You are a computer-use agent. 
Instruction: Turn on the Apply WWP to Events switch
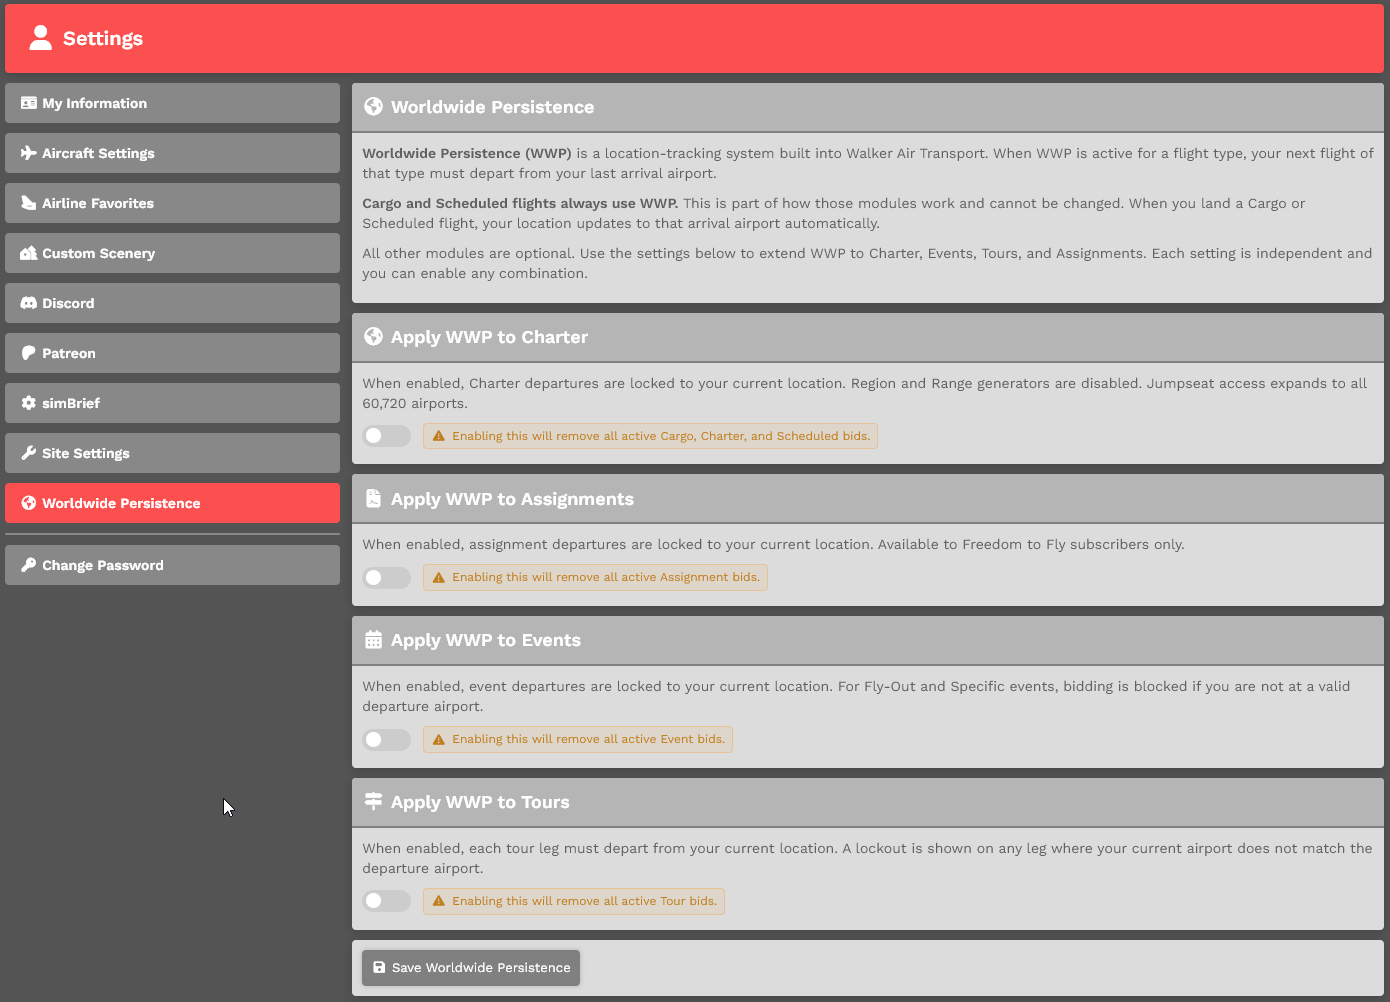(387, 739)
